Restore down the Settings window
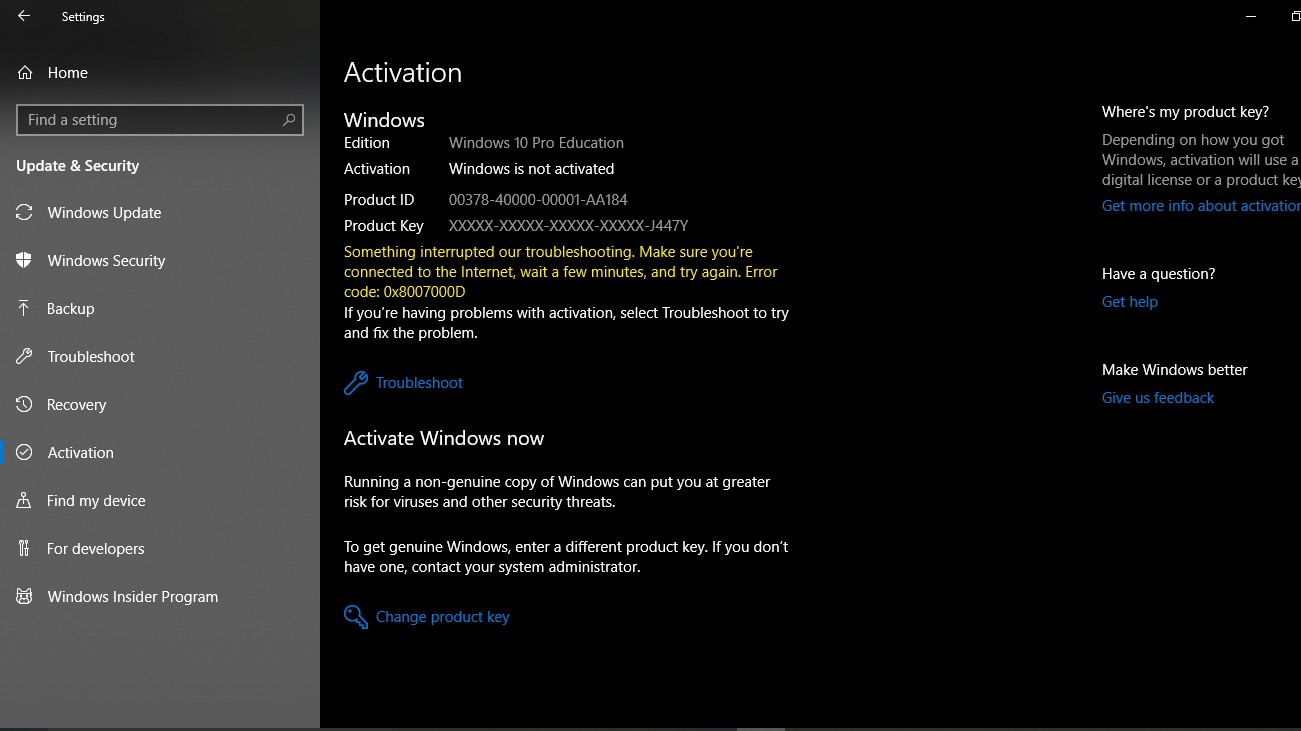The width and height of the screenshot is (1301, 731). pos(1296,16)
